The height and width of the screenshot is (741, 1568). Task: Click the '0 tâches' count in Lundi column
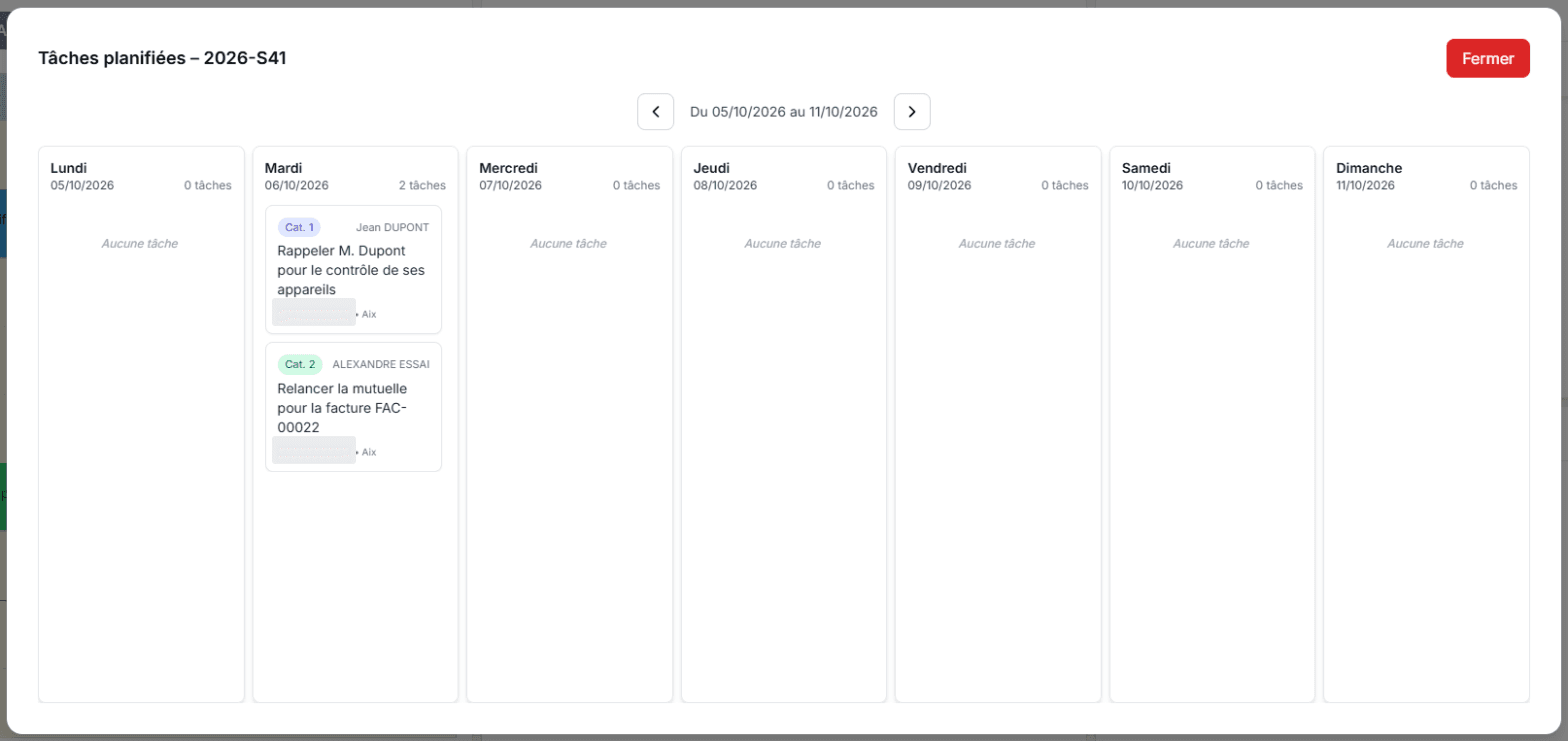coord(208,185)
